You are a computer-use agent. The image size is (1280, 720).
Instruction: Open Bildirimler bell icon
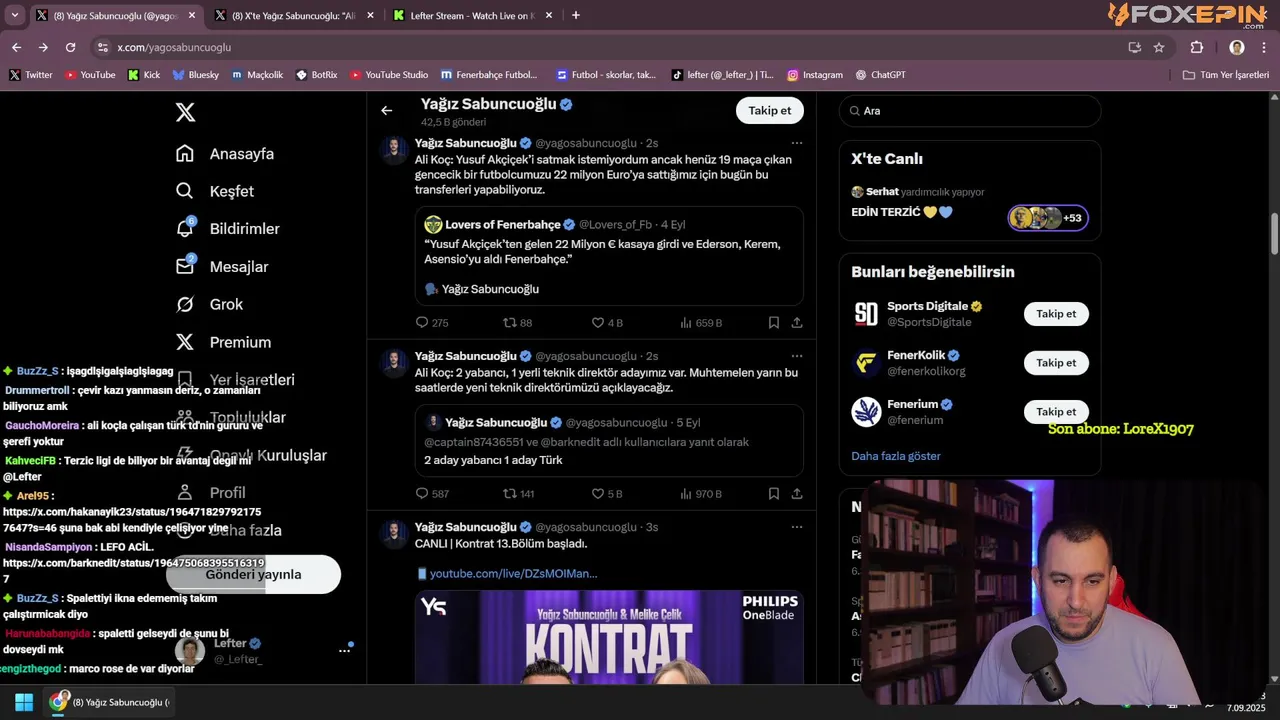(x=185, y=229)
